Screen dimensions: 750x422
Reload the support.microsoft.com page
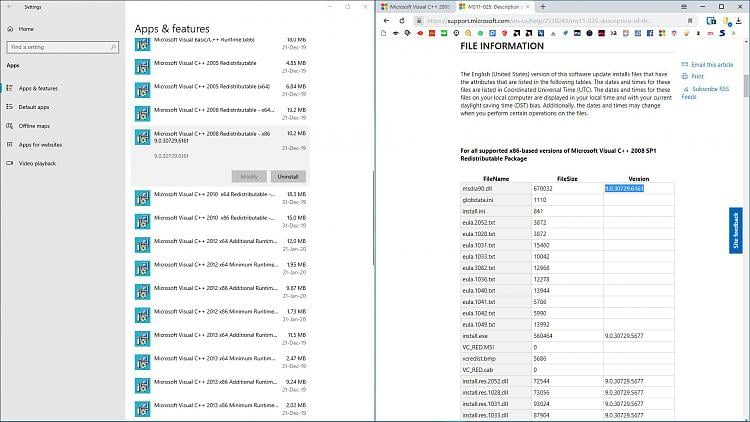pyautogui.click(x=402, y=21)
